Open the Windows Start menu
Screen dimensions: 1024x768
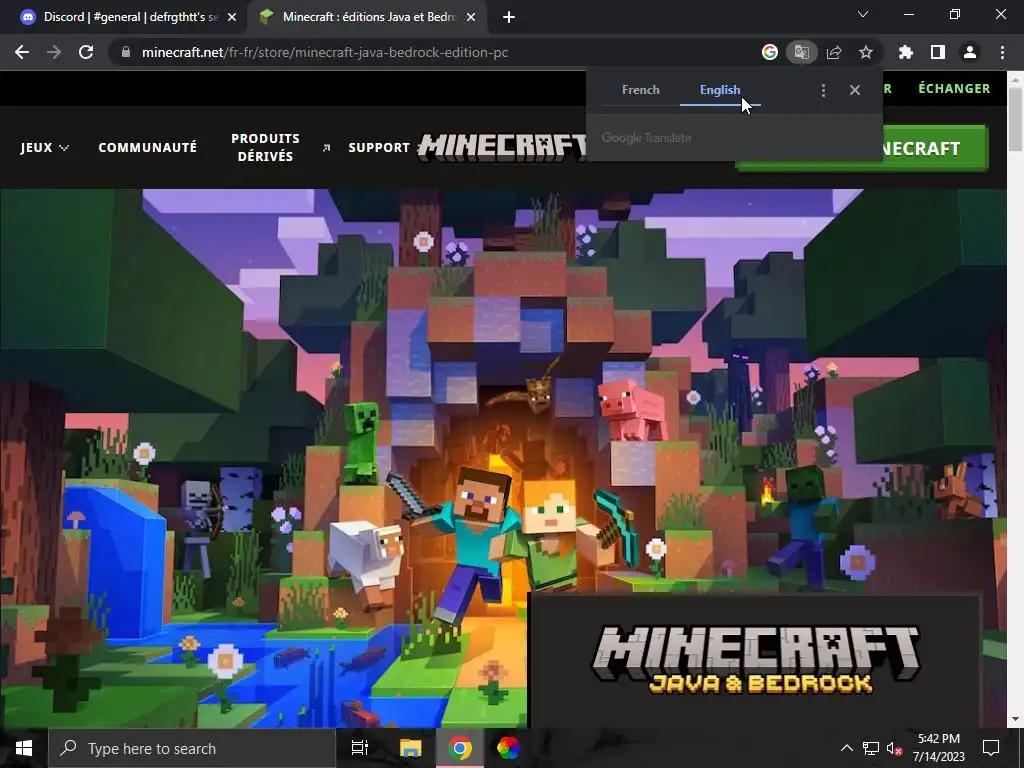pos(24,748)
